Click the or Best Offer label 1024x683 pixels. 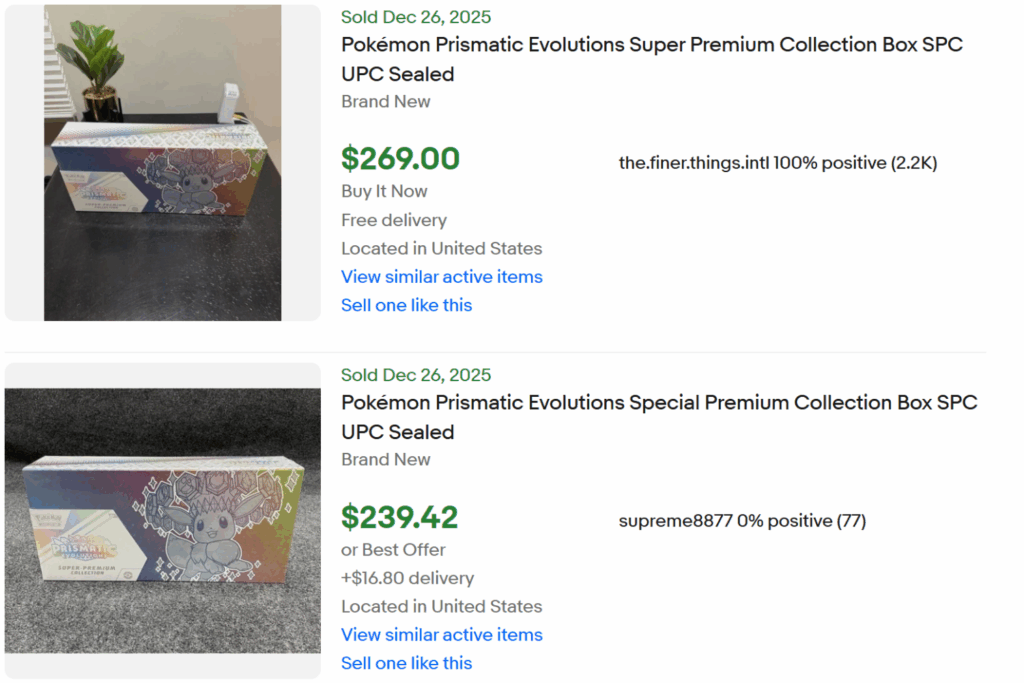click(x=395, y=549)
